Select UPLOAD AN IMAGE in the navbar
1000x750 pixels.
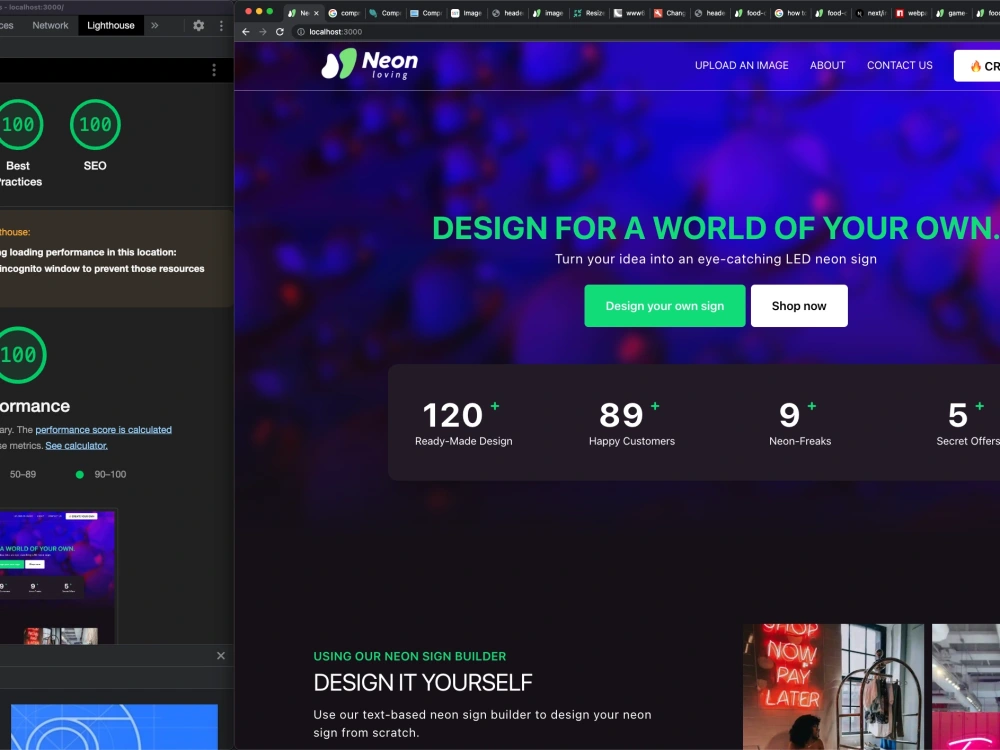(x=741, y=65)
